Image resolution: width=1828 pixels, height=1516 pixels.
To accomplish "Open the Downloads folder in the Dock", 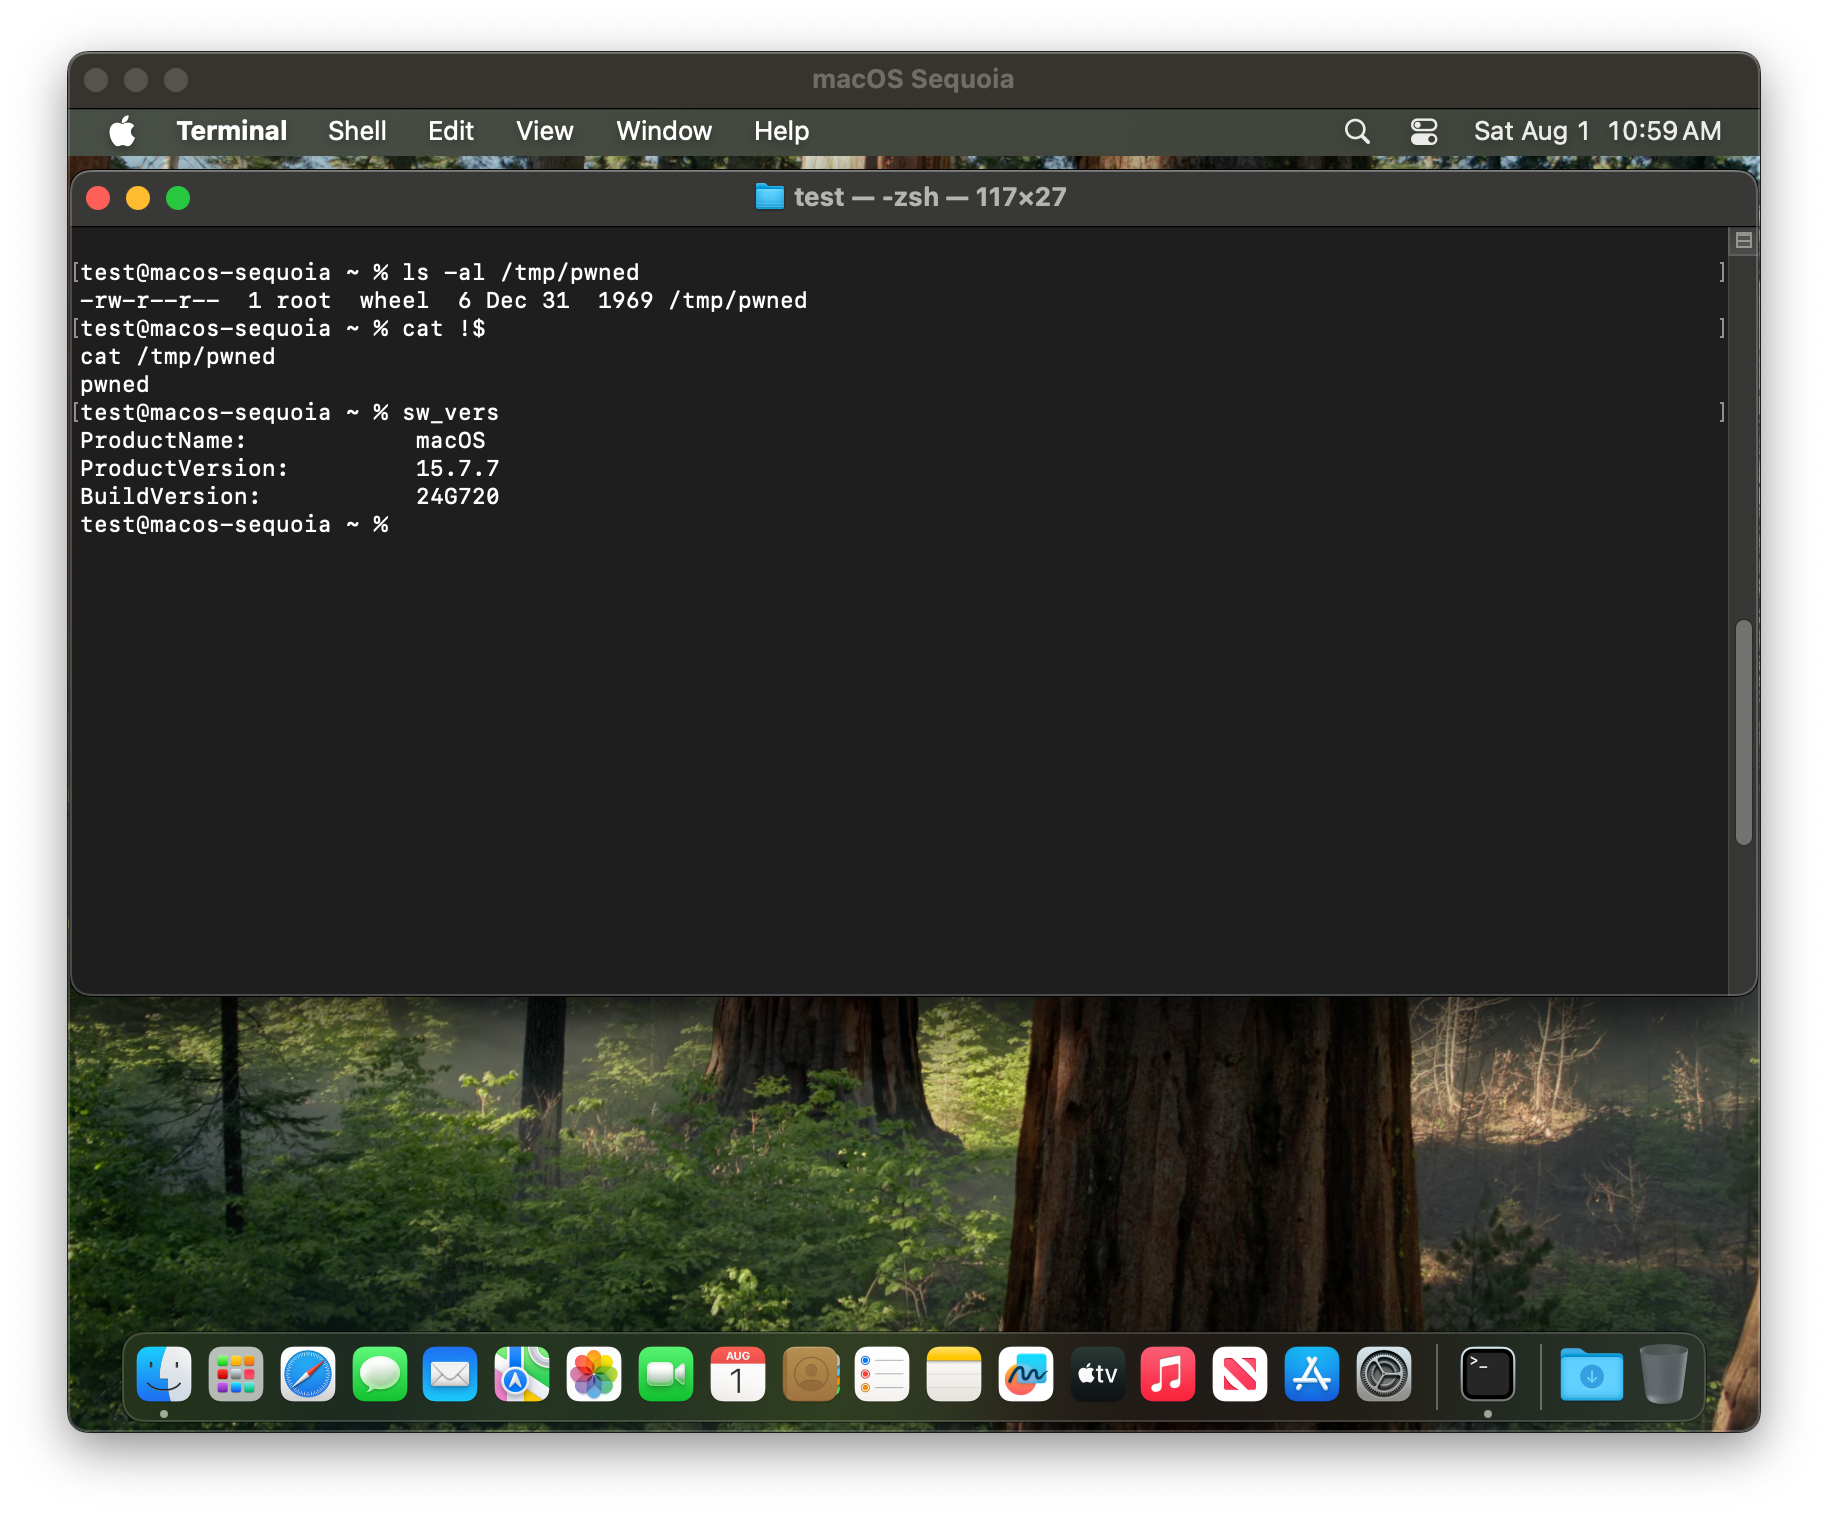I will [x=1592, y=1374].
